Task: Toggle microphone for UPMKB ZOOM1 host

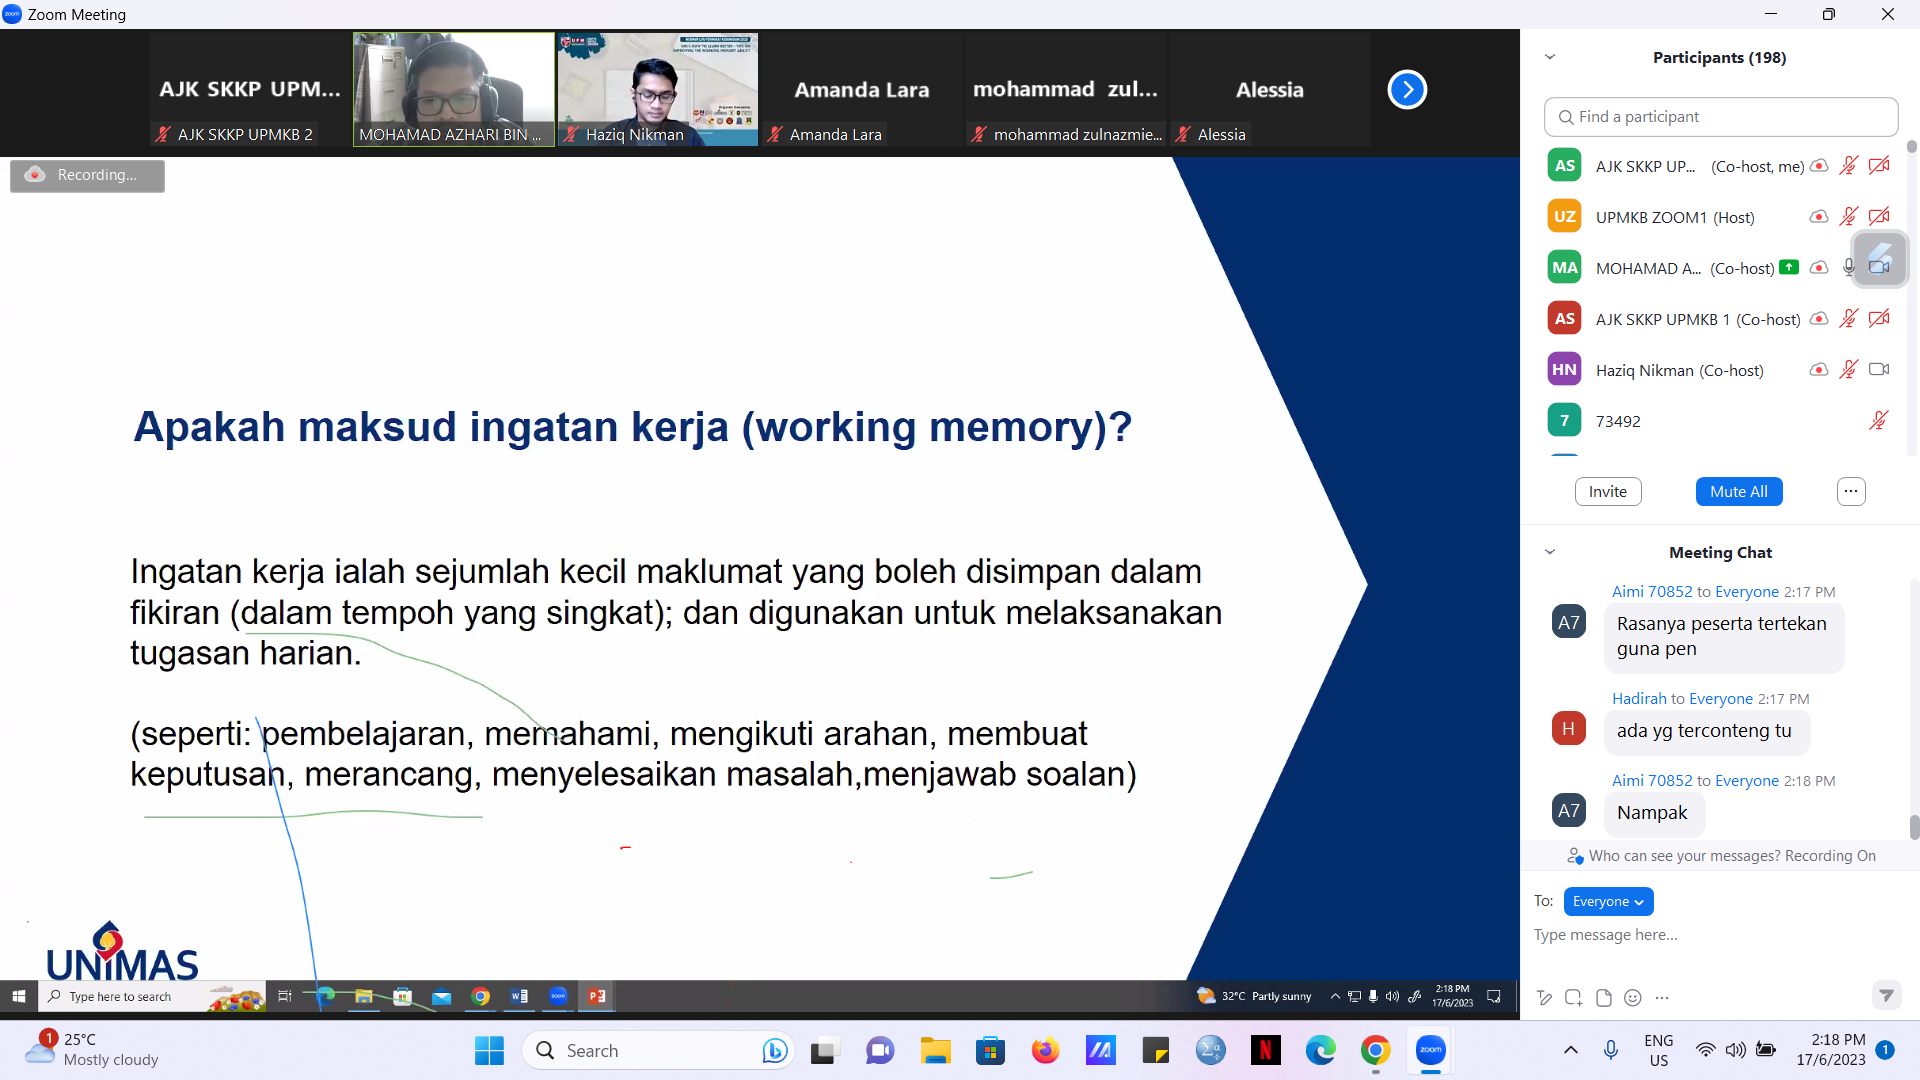Action: 1849,217
